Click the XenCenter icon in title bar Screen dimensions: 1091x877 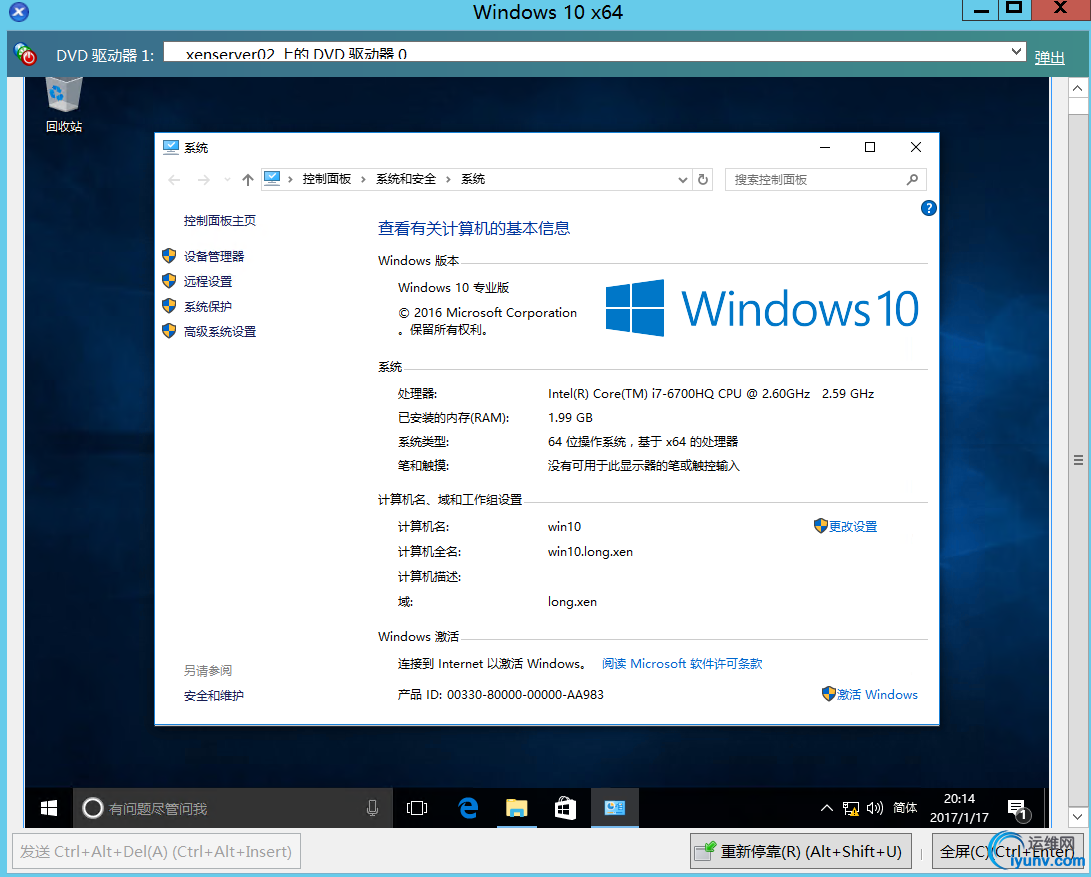tap(19, 12)
